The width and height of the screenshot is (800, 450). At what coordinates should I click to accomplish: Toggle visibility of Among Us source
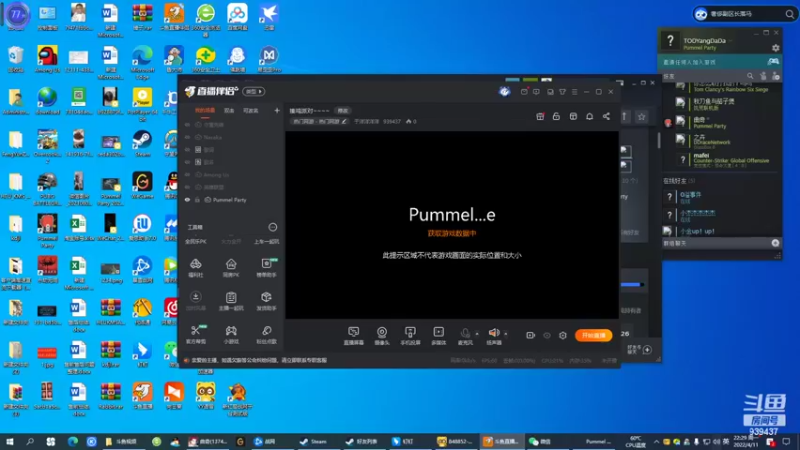(187, 175)
